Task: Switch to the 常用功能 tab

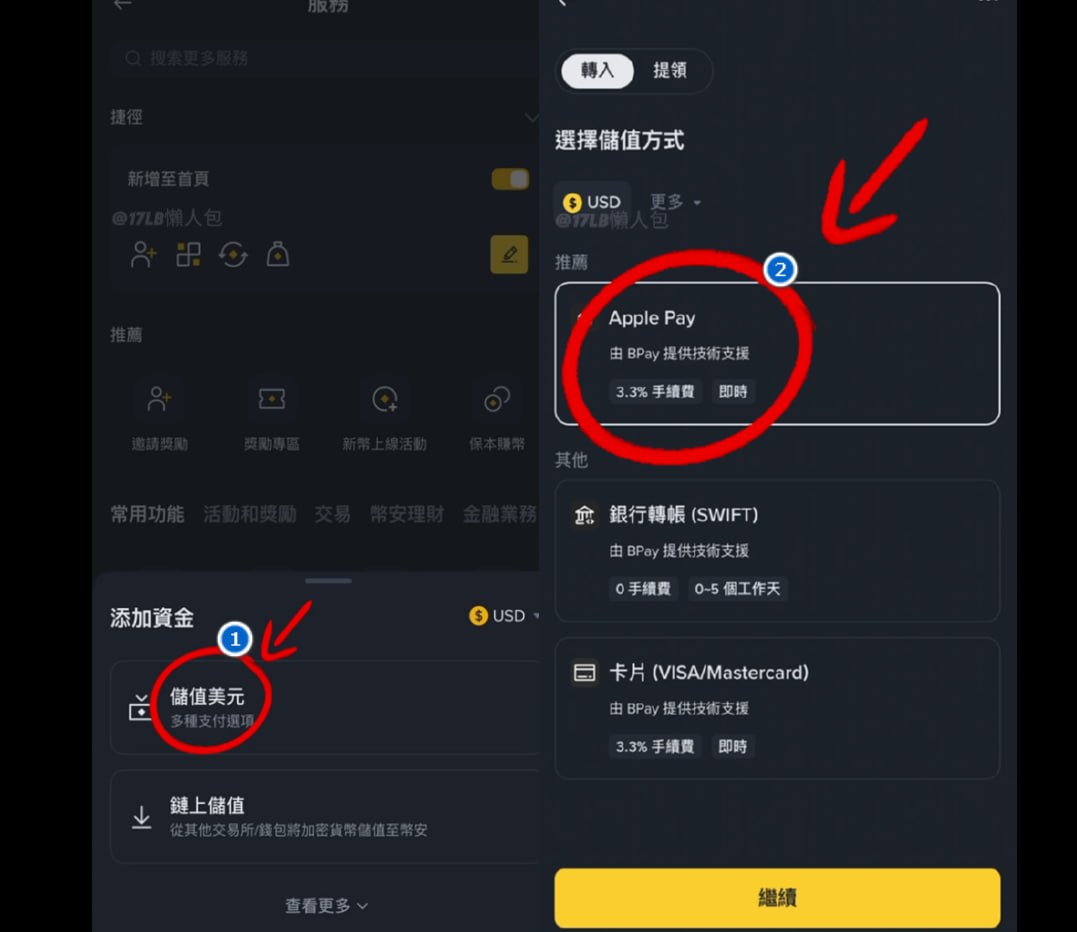Action: tap(147, 514)
